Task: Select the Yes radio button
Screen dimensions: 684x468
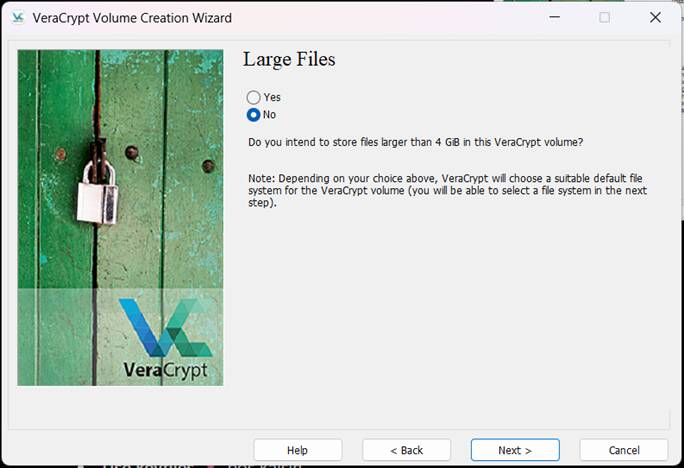Action: pyautogui.click(x=253, y=97)
